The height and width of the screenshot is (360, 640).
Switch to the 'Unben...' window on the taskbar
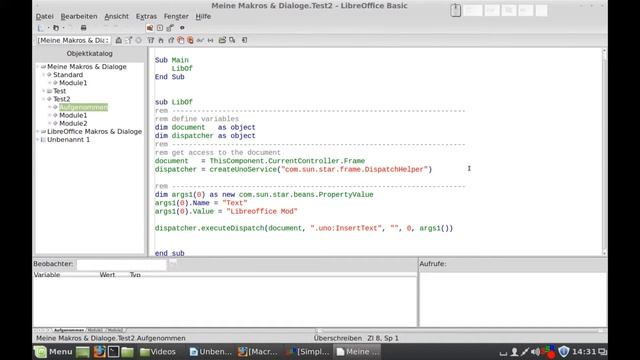pos(210,351)
